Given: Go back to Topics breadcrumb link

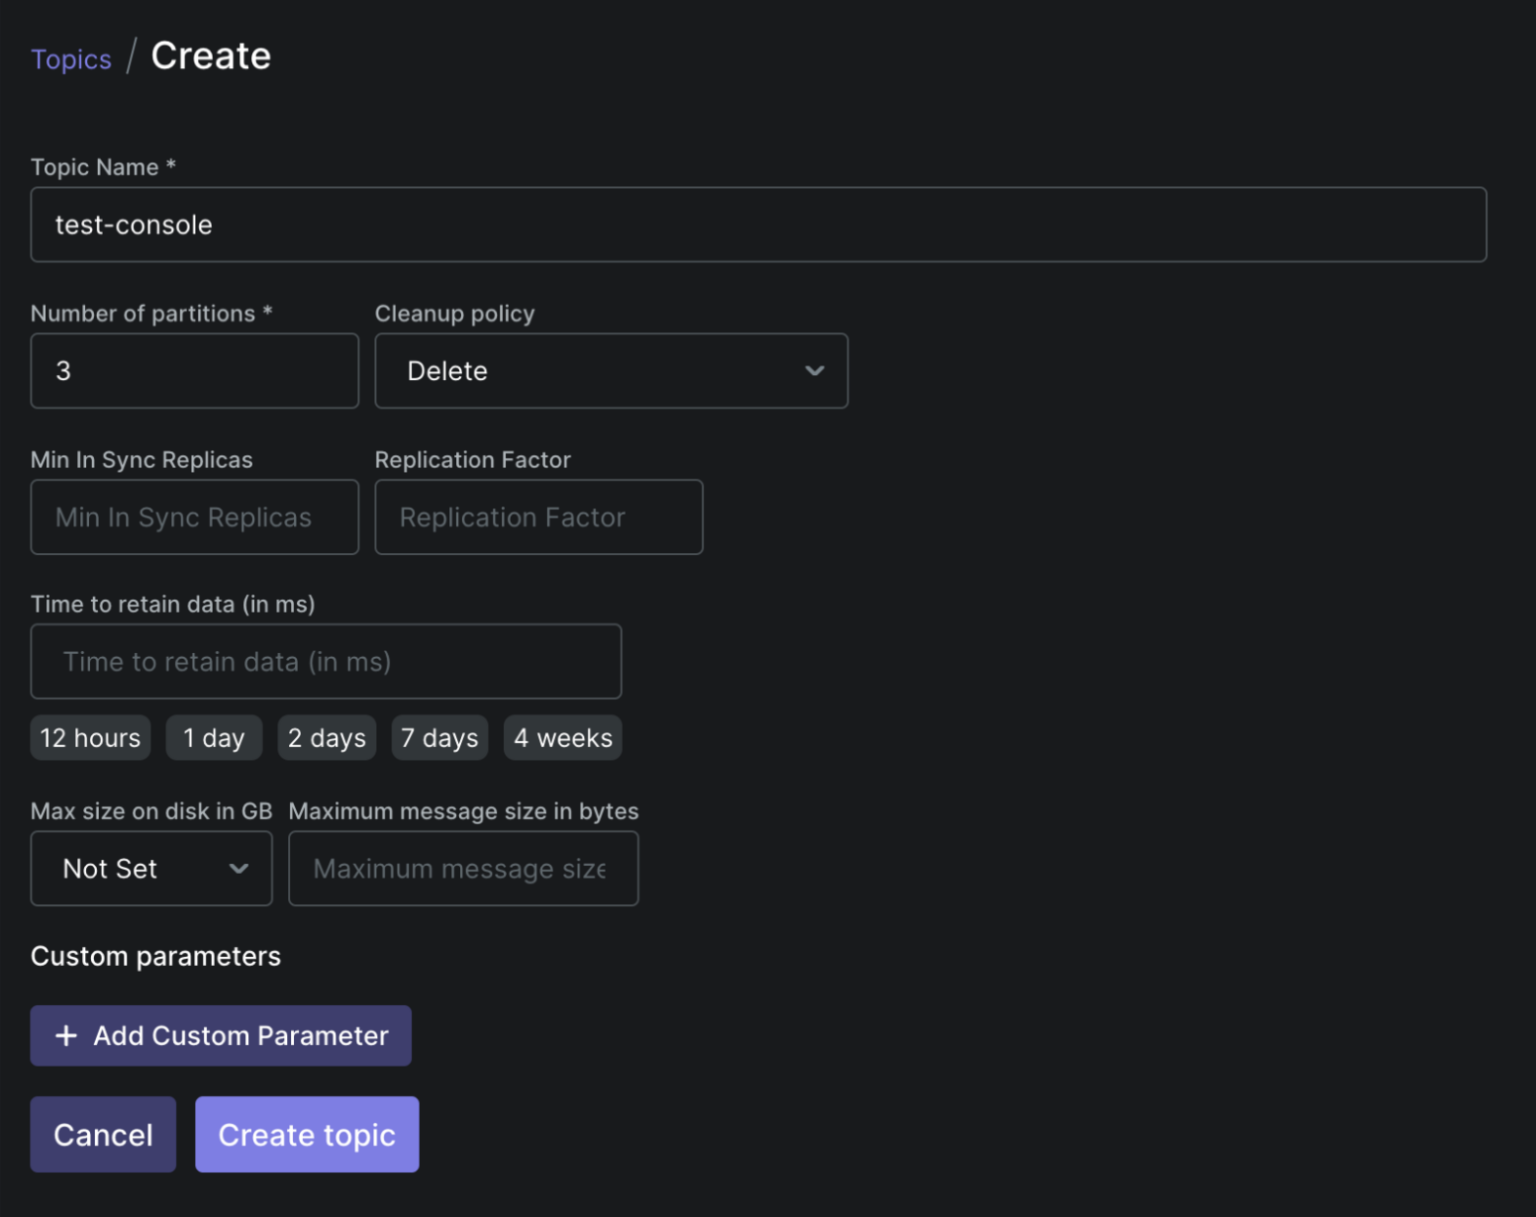Looking at the screenshot, I should (71, 59).
